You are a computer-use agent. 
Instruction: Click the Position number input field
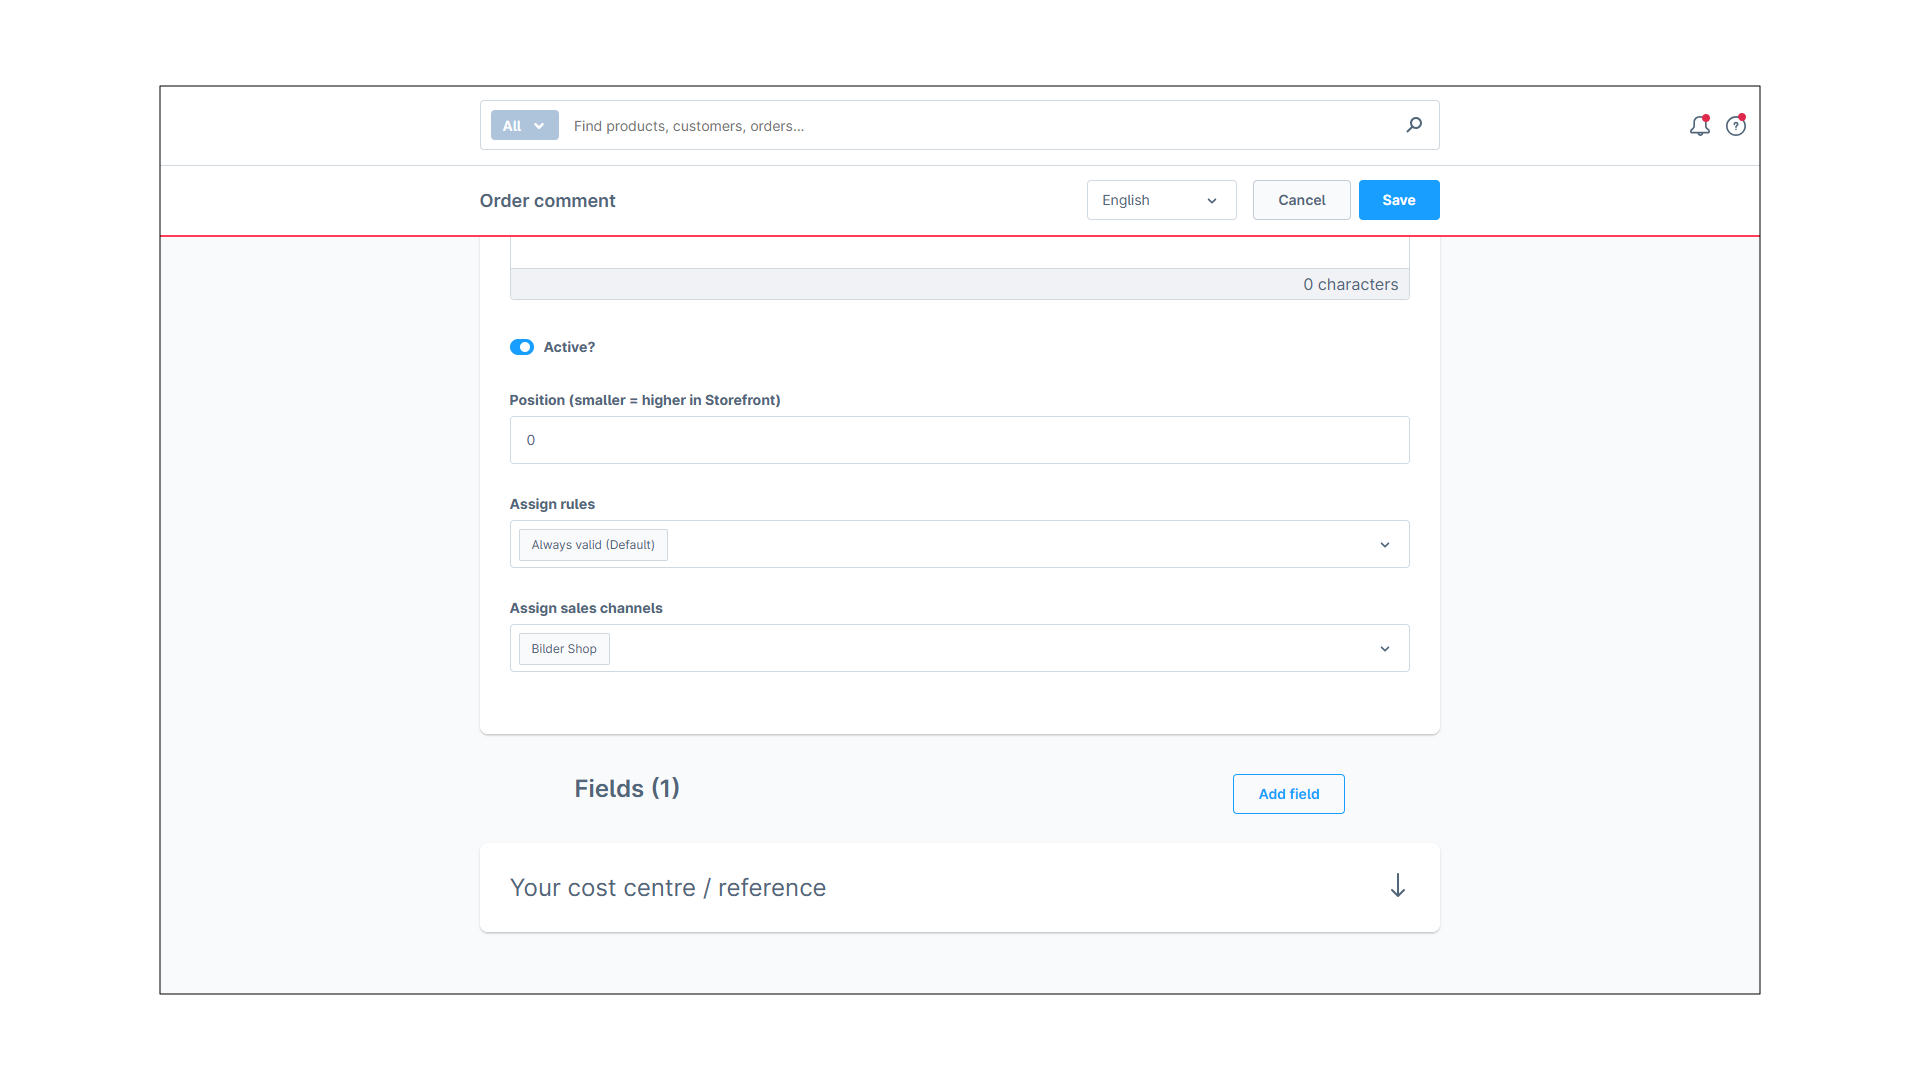pyautogui.click(x=959, y=439)
